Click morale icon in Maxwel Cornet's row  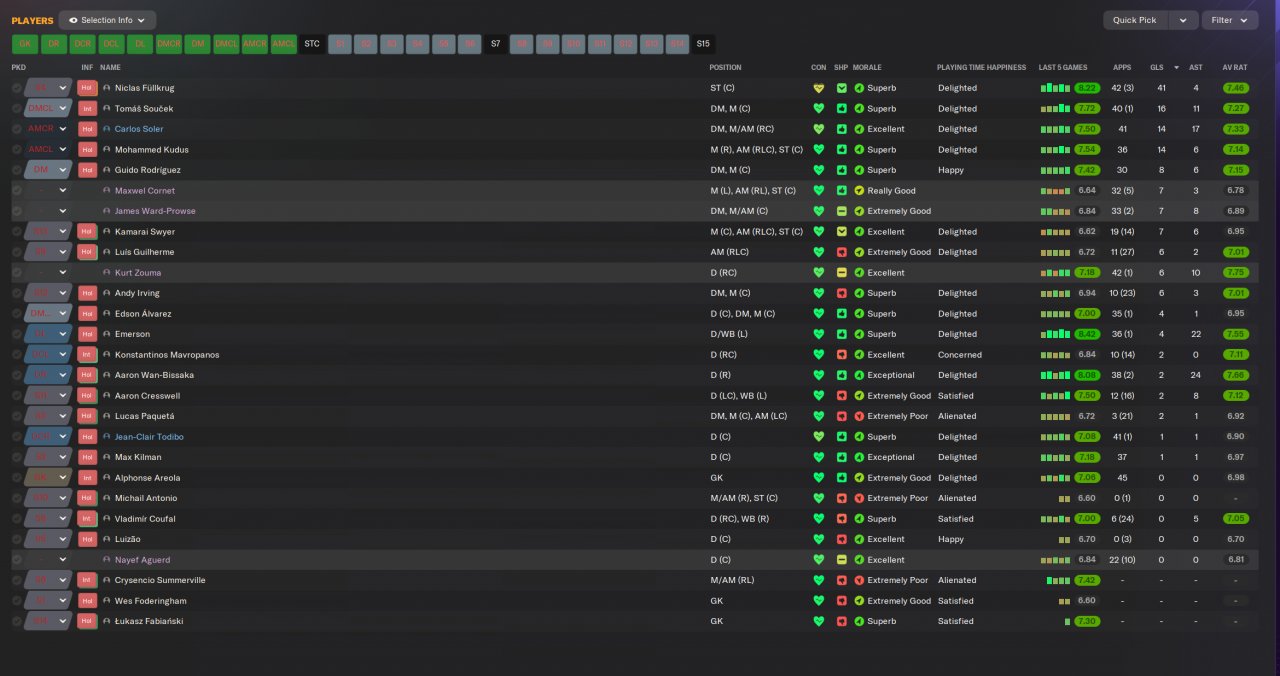[859, 191]
